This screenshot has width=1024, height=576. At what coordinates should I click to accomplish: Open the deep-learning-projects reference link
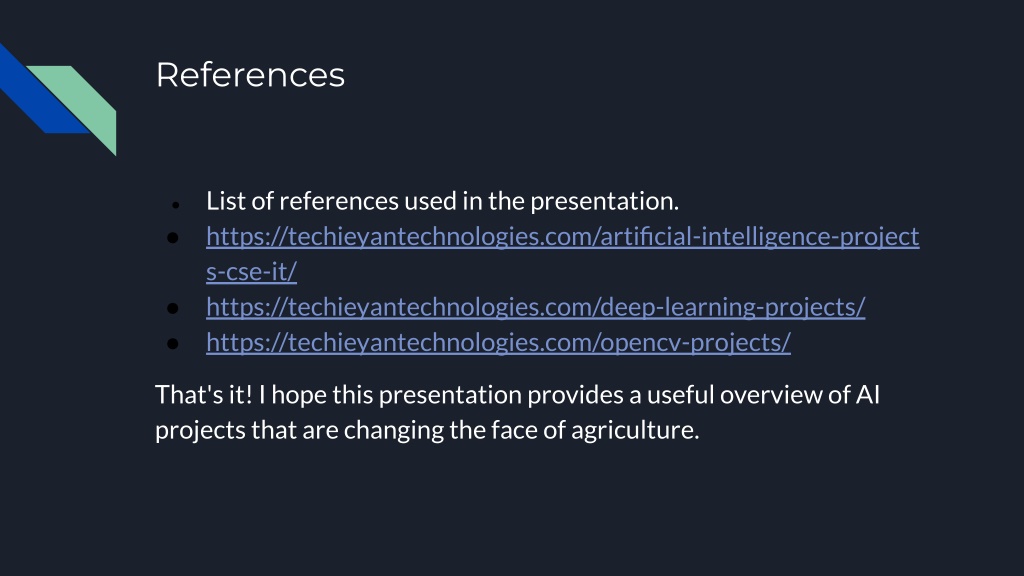536,307
